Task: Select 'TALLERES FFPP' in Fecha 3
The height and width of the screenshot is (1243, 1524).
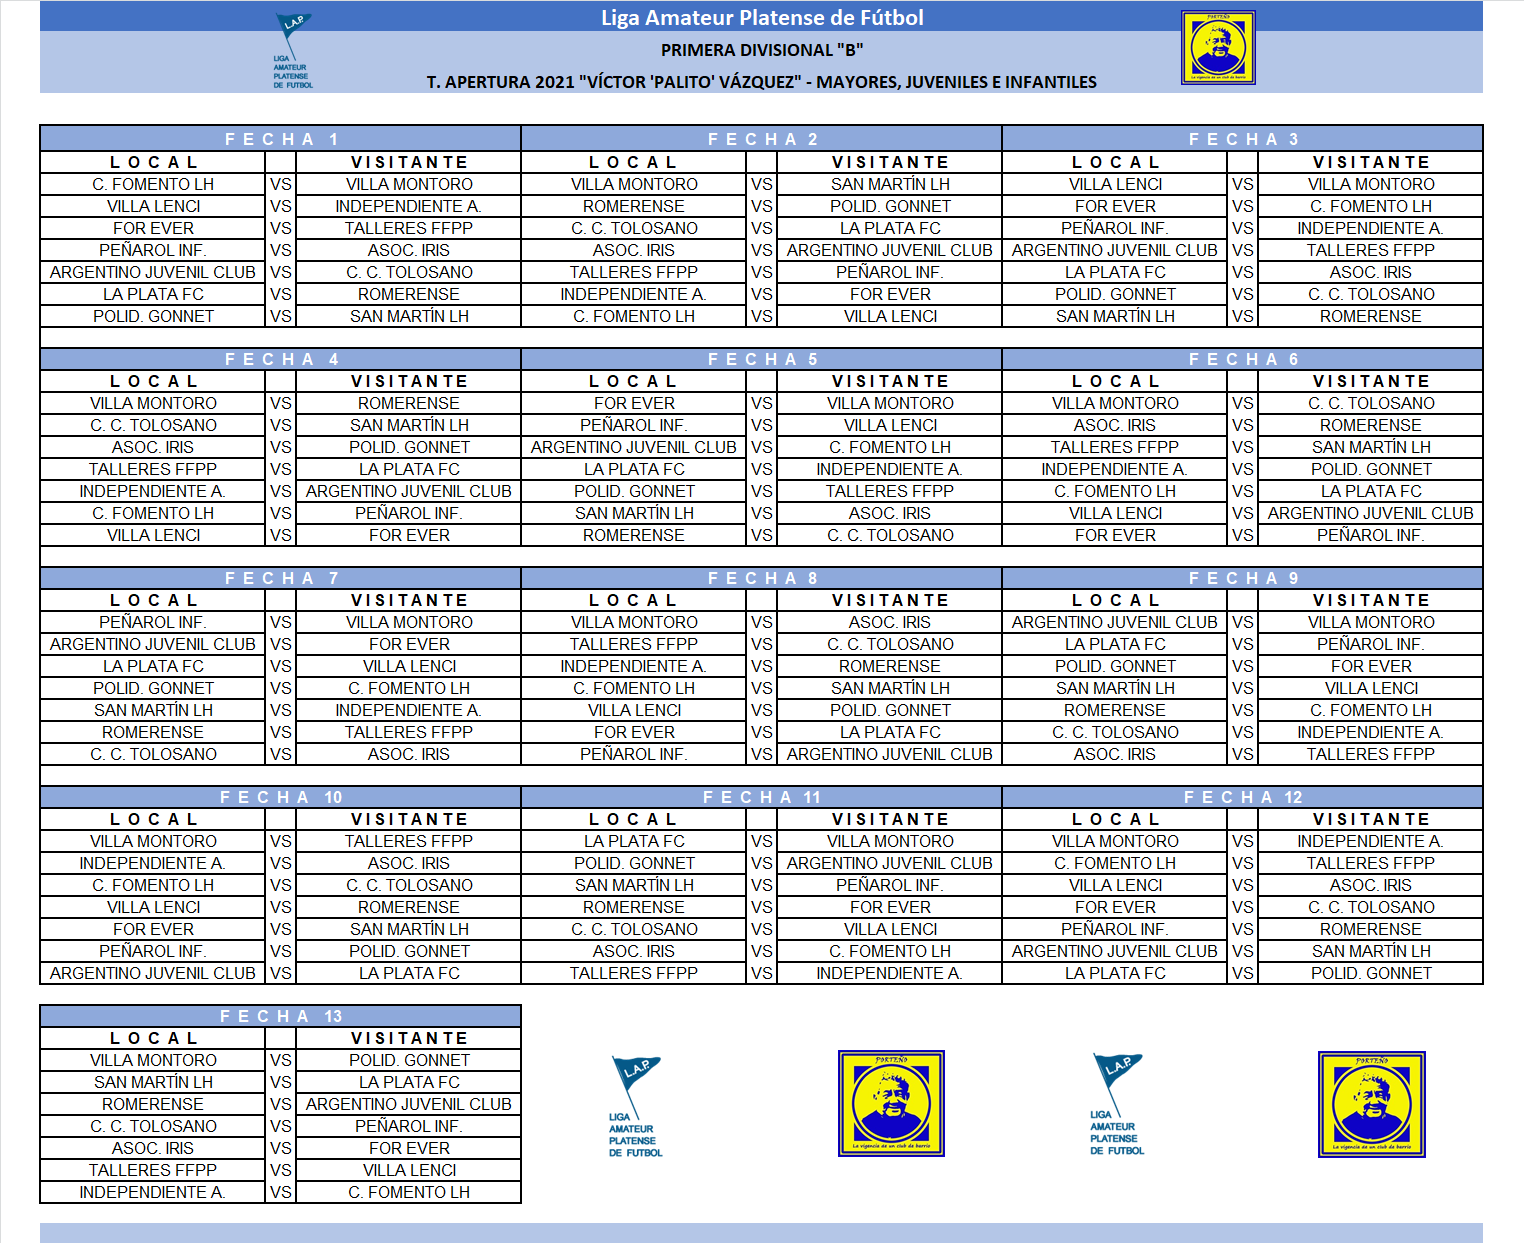Action: tap(1371, 250)
